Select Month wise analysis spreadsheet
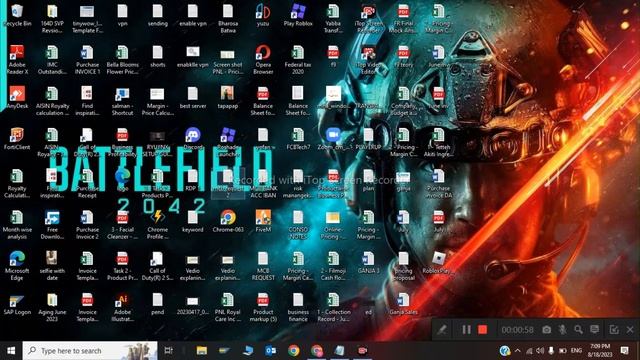The height and width of the screenshot is (360, 640). [17, 224]
